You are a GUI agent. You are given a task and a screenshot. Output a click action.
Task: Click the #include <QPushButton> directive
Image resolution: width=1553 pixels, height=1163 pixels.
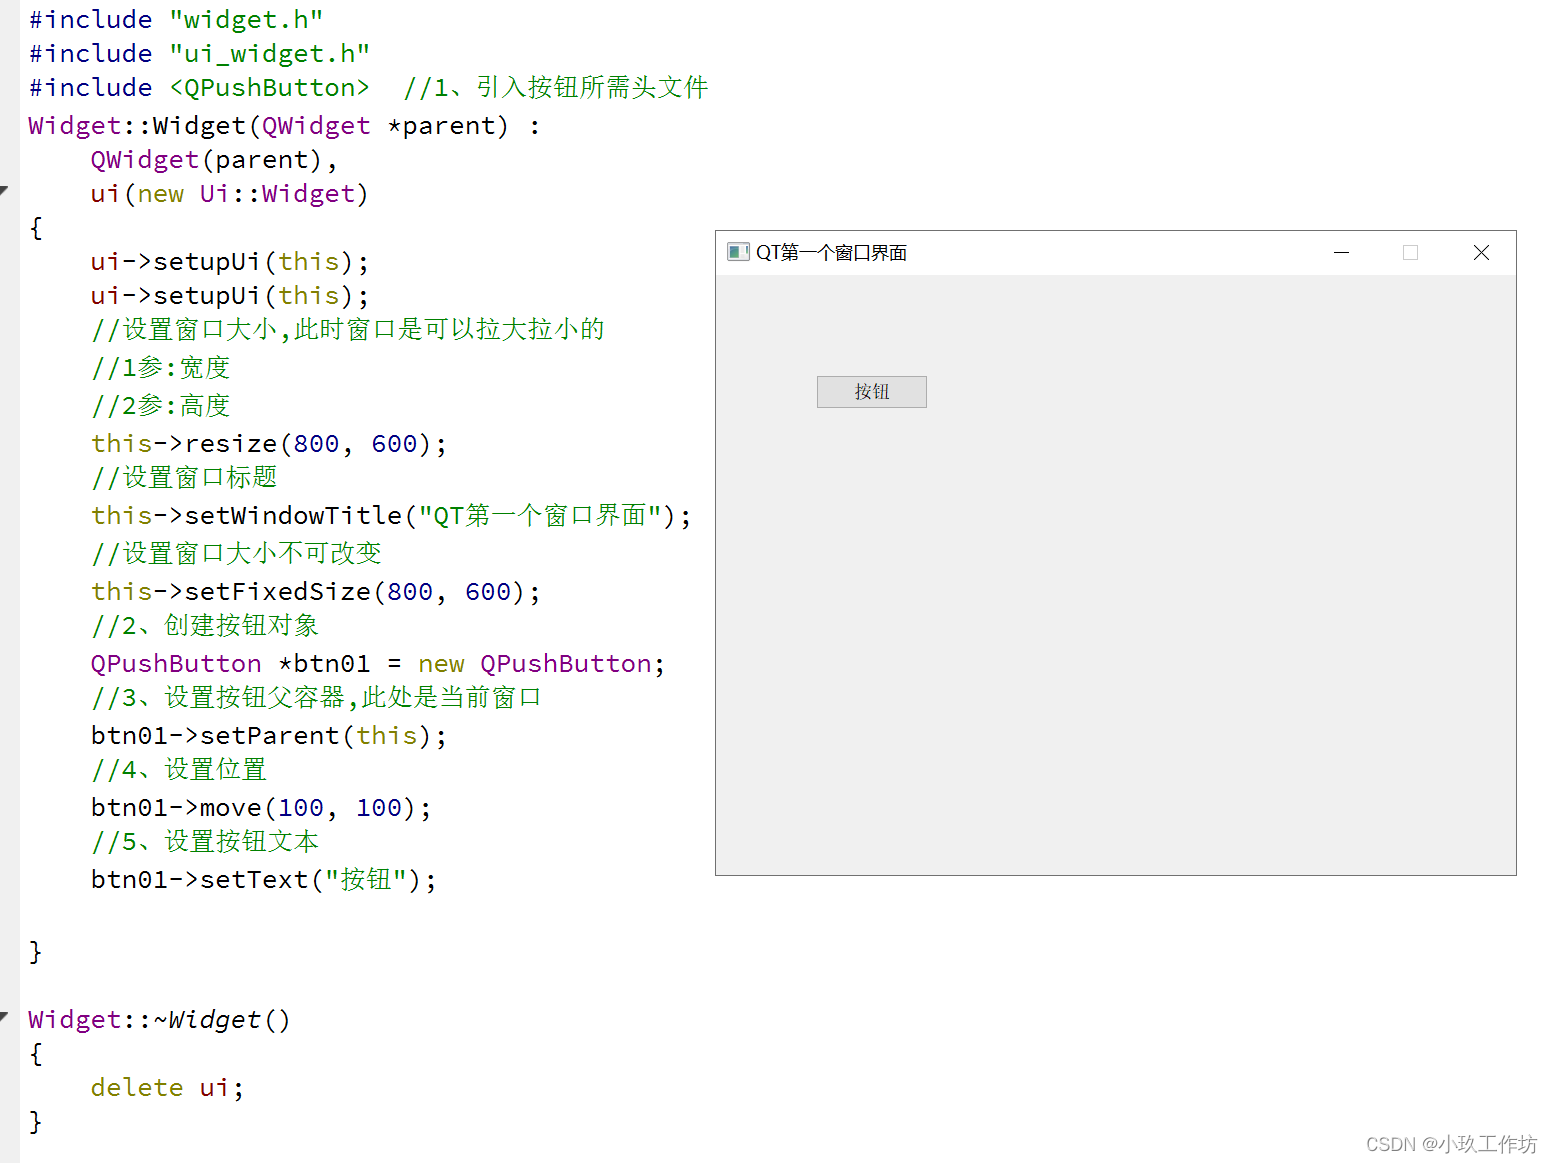[x=199, y=88]
